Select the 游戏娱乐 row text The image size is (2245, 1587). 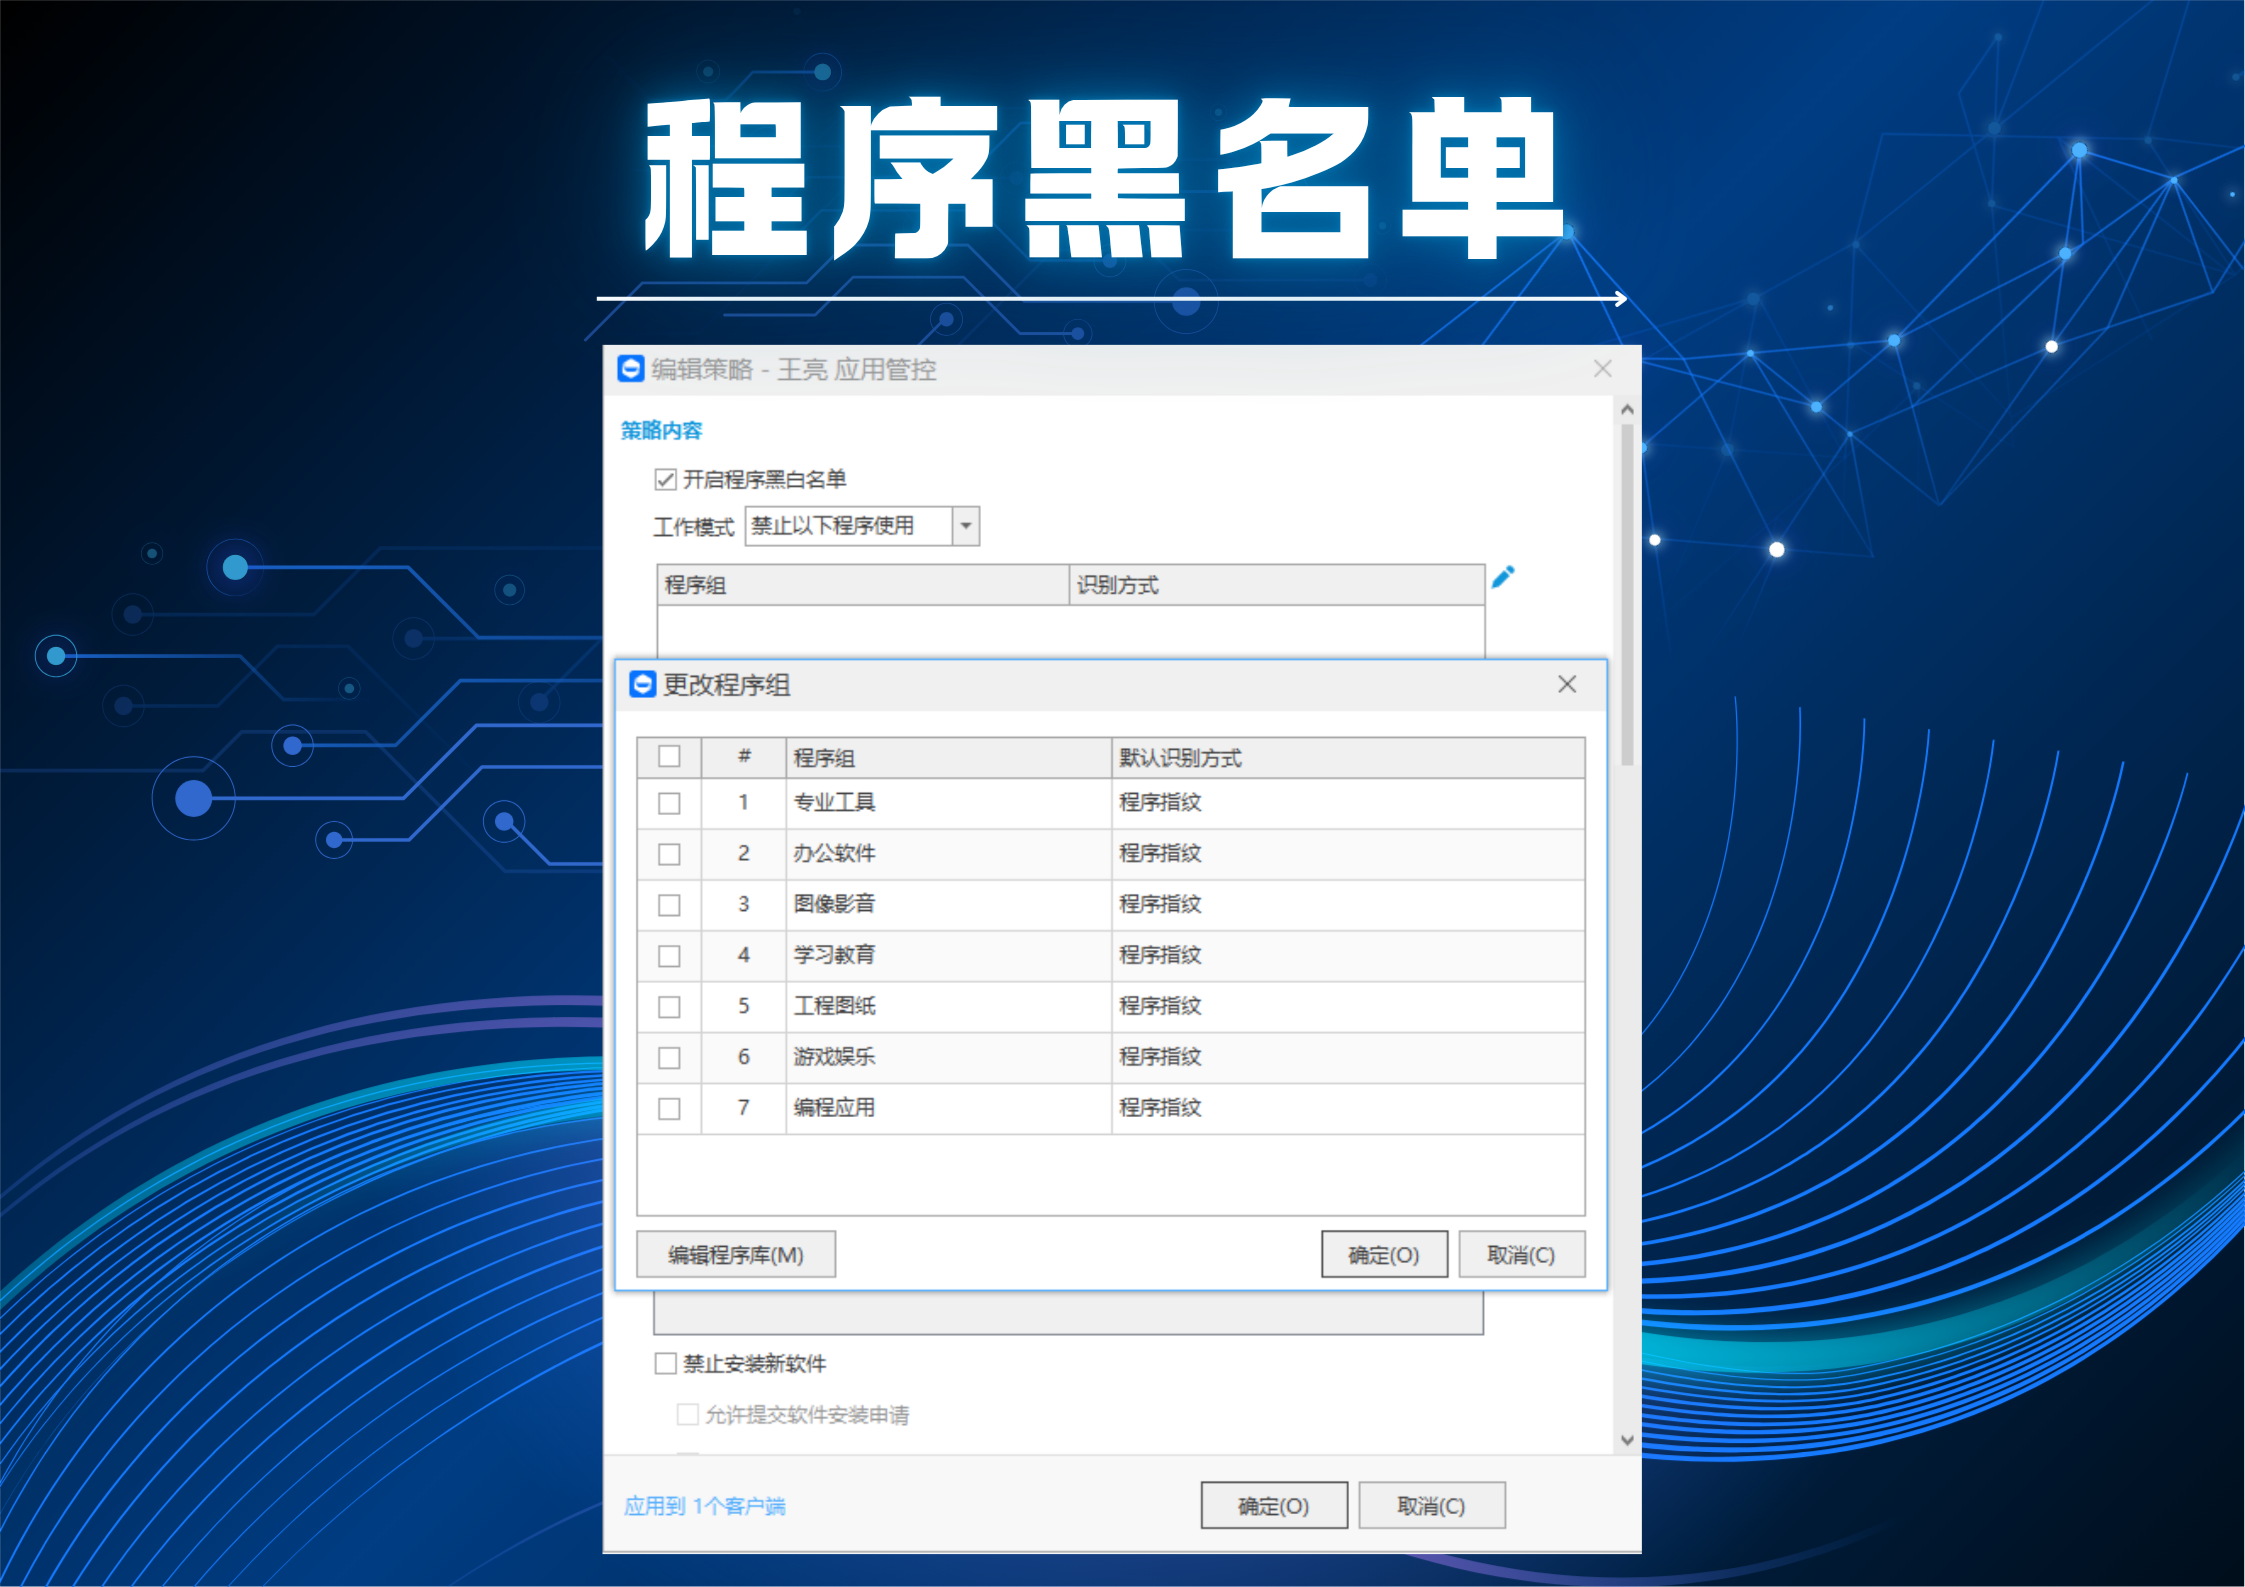[834, 1057]
